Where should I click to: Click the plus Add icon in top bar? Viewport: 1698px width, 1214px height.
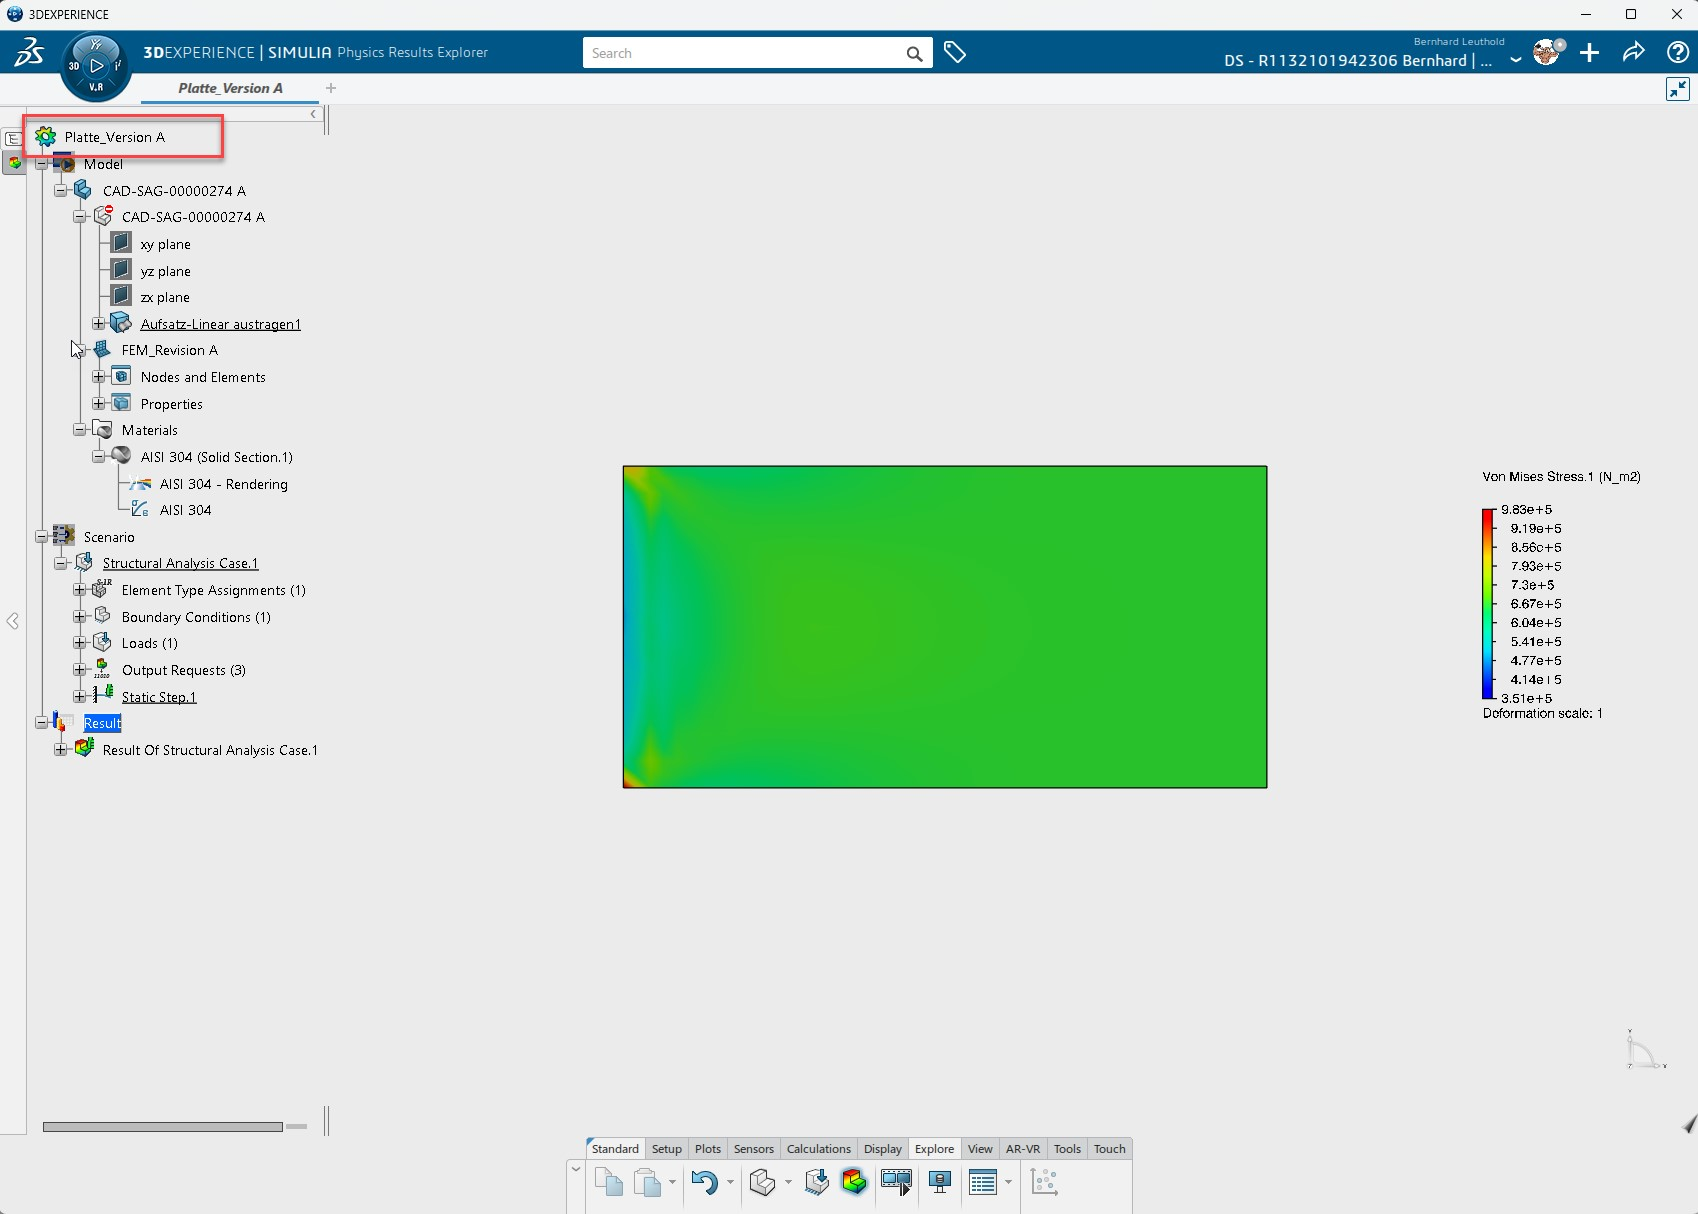[1589, 53]
